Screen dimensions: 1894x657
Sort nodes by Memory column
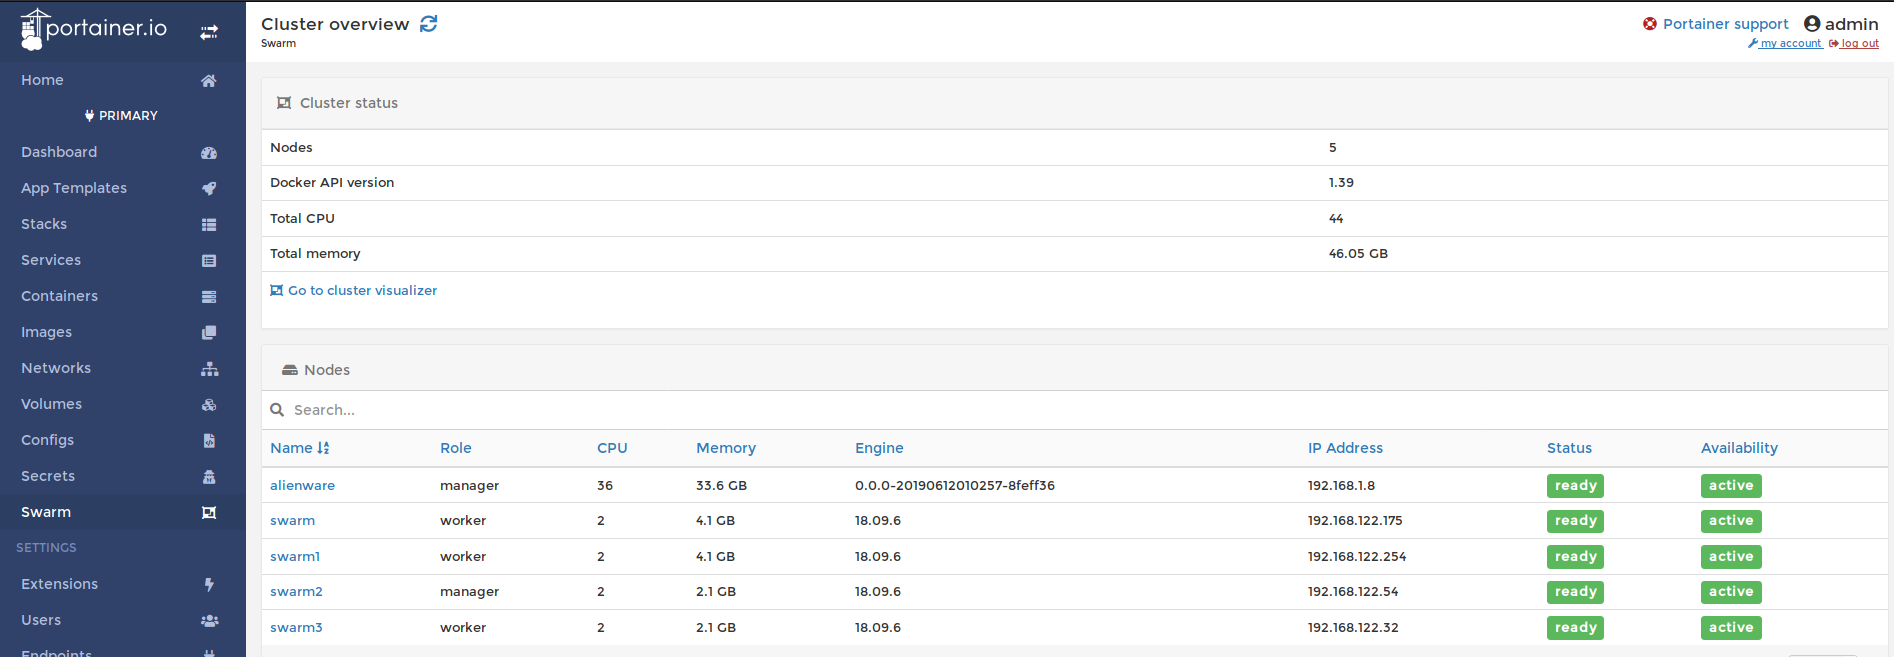(x=726, y=449)
